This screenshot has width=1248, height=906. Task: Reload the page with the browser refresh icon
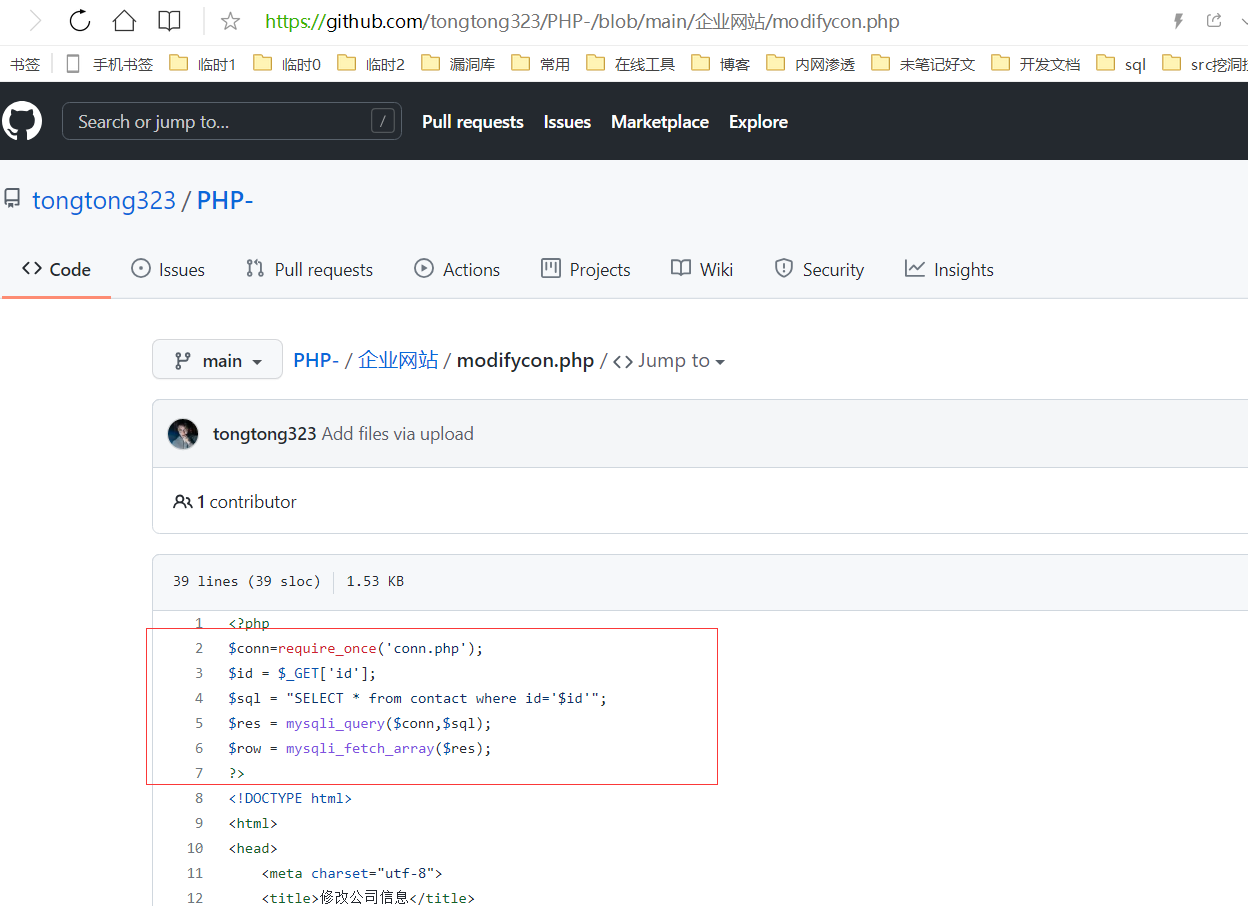click(x=80, y=21)
